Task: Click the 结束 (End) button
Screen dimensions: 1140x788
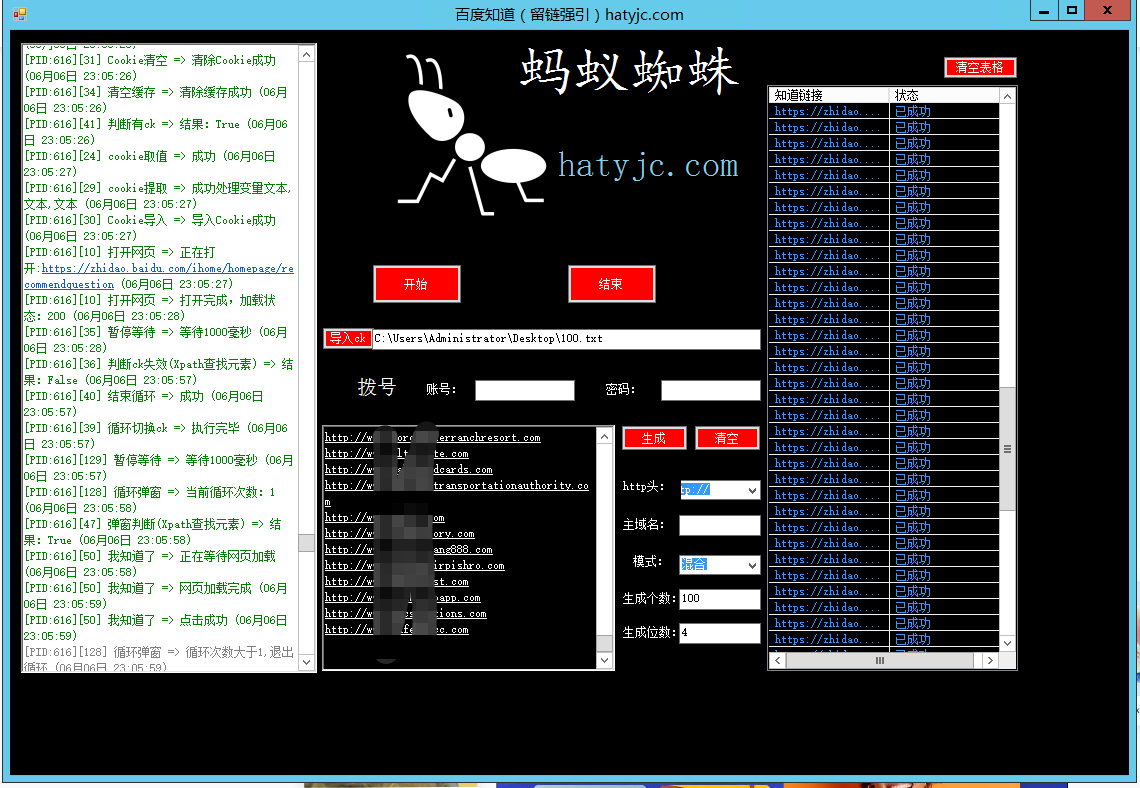Action: (x=611, y=284)
